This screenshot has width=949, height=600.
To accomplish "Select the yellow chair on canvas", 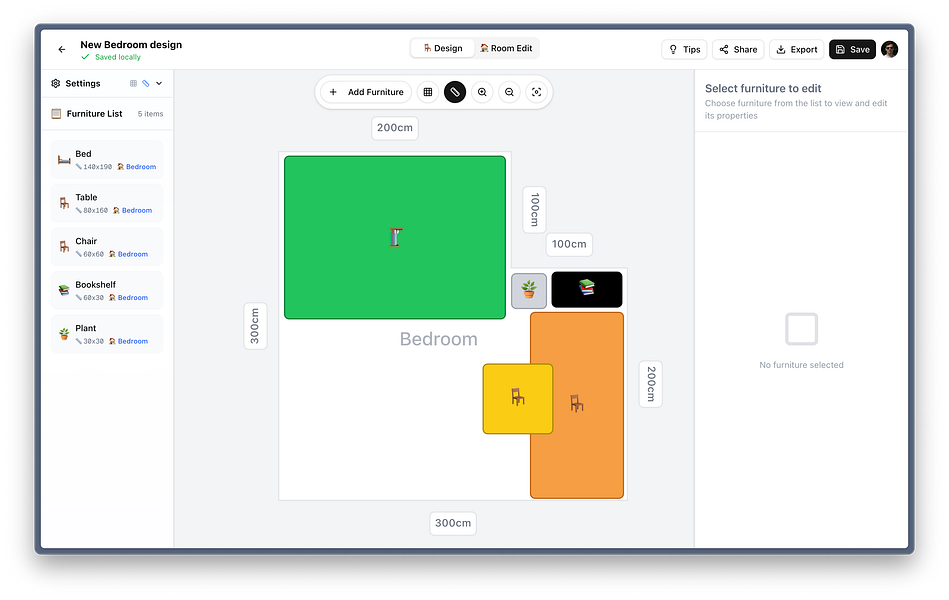I will point(517,398).
